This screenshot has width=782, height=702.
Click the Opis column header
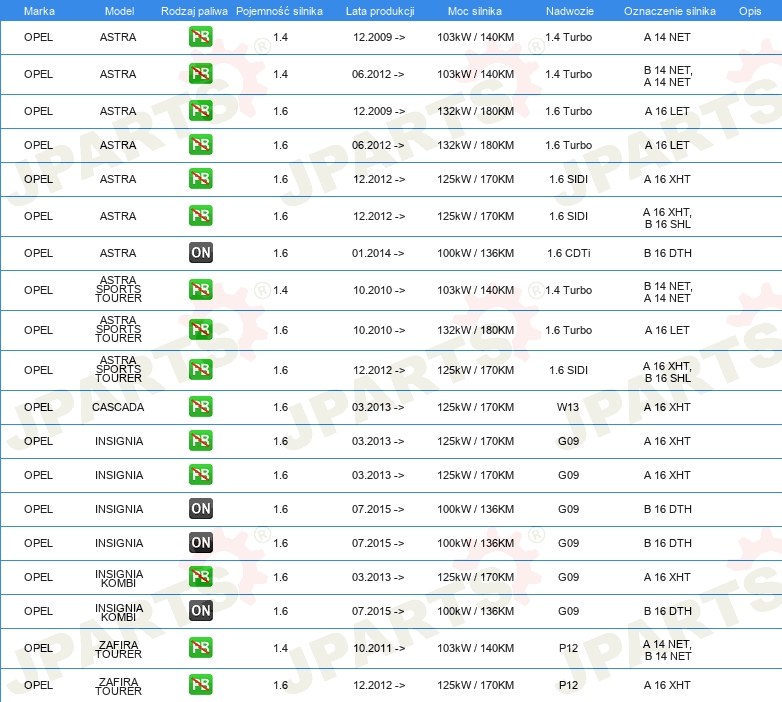click(x=750, y=11)
